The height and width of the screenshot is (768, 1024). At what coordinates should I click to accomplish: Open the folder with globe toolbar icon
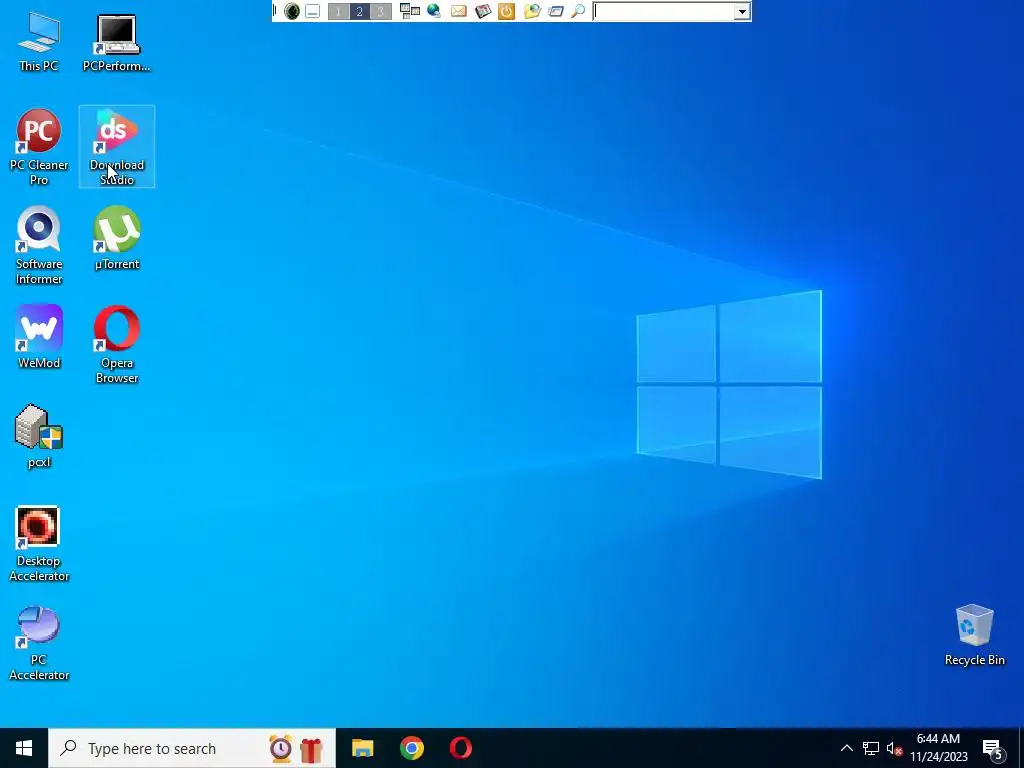point(532,11)
